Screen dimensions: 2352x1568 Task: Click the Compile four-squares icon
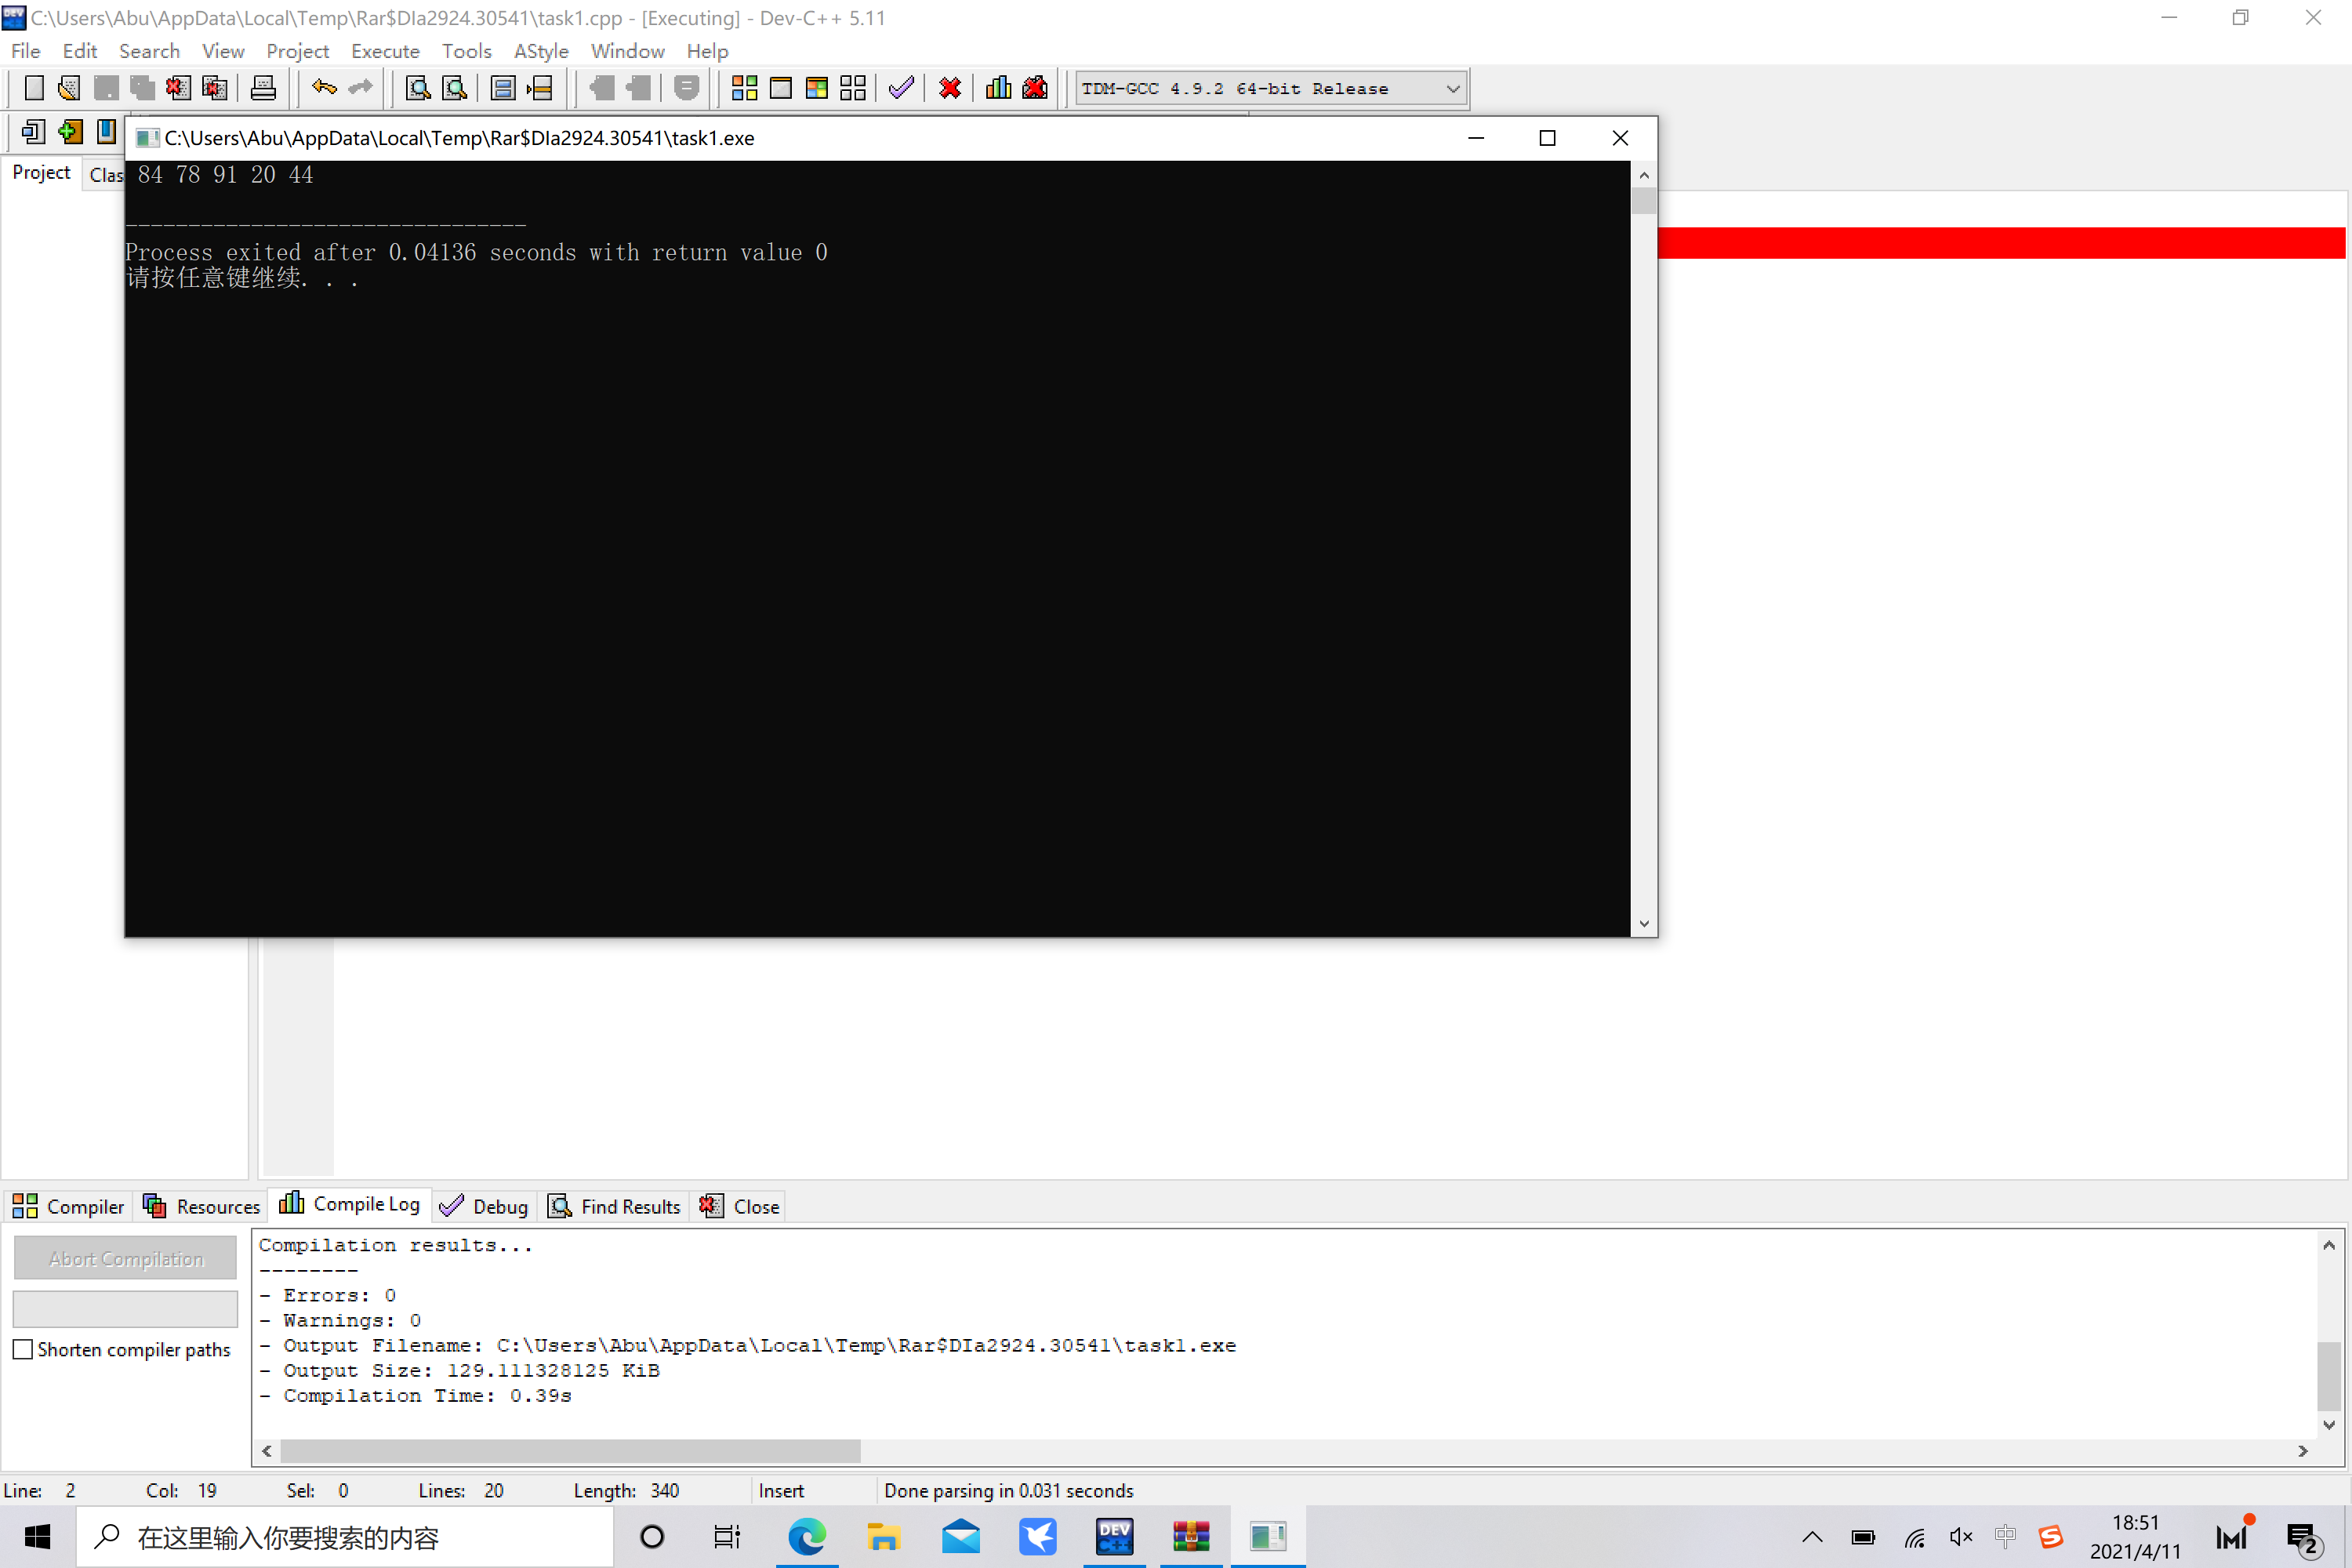(744, 88)
